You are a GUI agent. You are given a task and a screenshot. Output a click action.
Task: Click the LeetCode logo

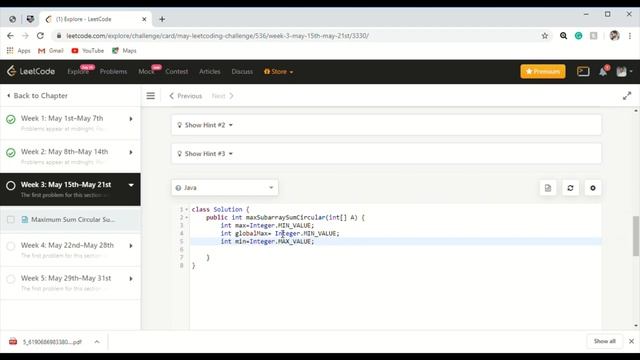31,71
